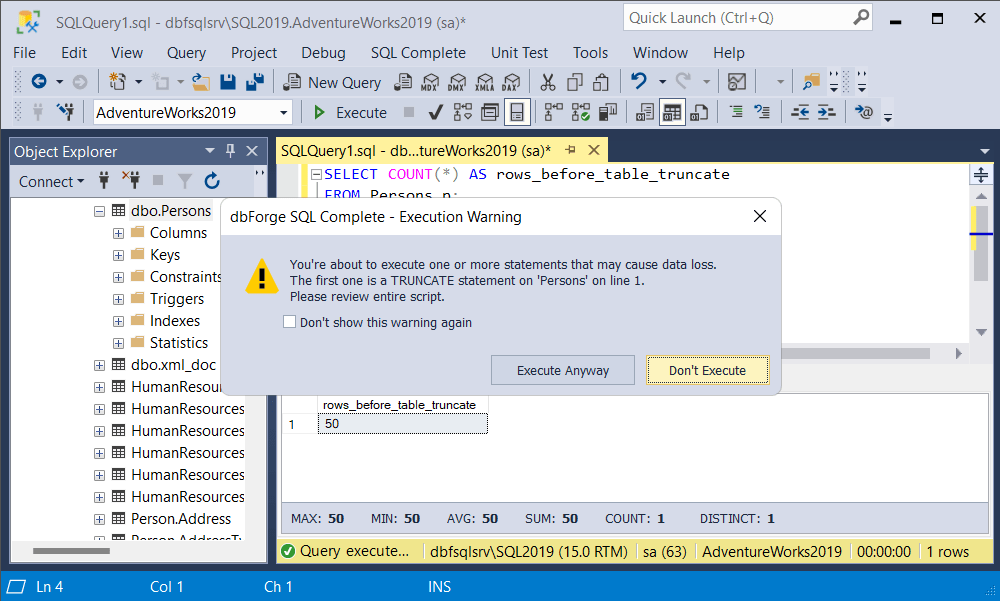Parse the query with the checkmark icon

pos(435,112)
